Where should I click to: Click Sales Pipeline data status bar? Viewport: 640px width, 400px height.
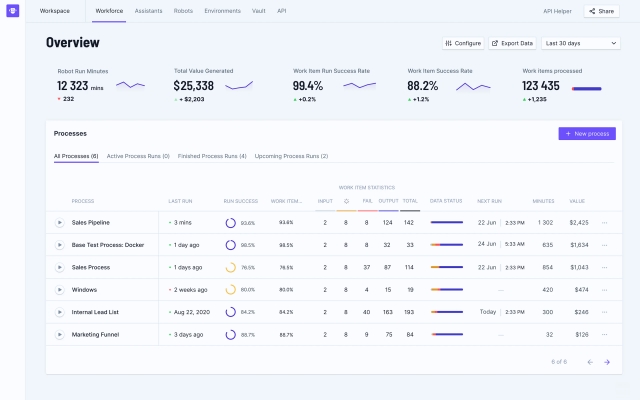pos(446,222)
